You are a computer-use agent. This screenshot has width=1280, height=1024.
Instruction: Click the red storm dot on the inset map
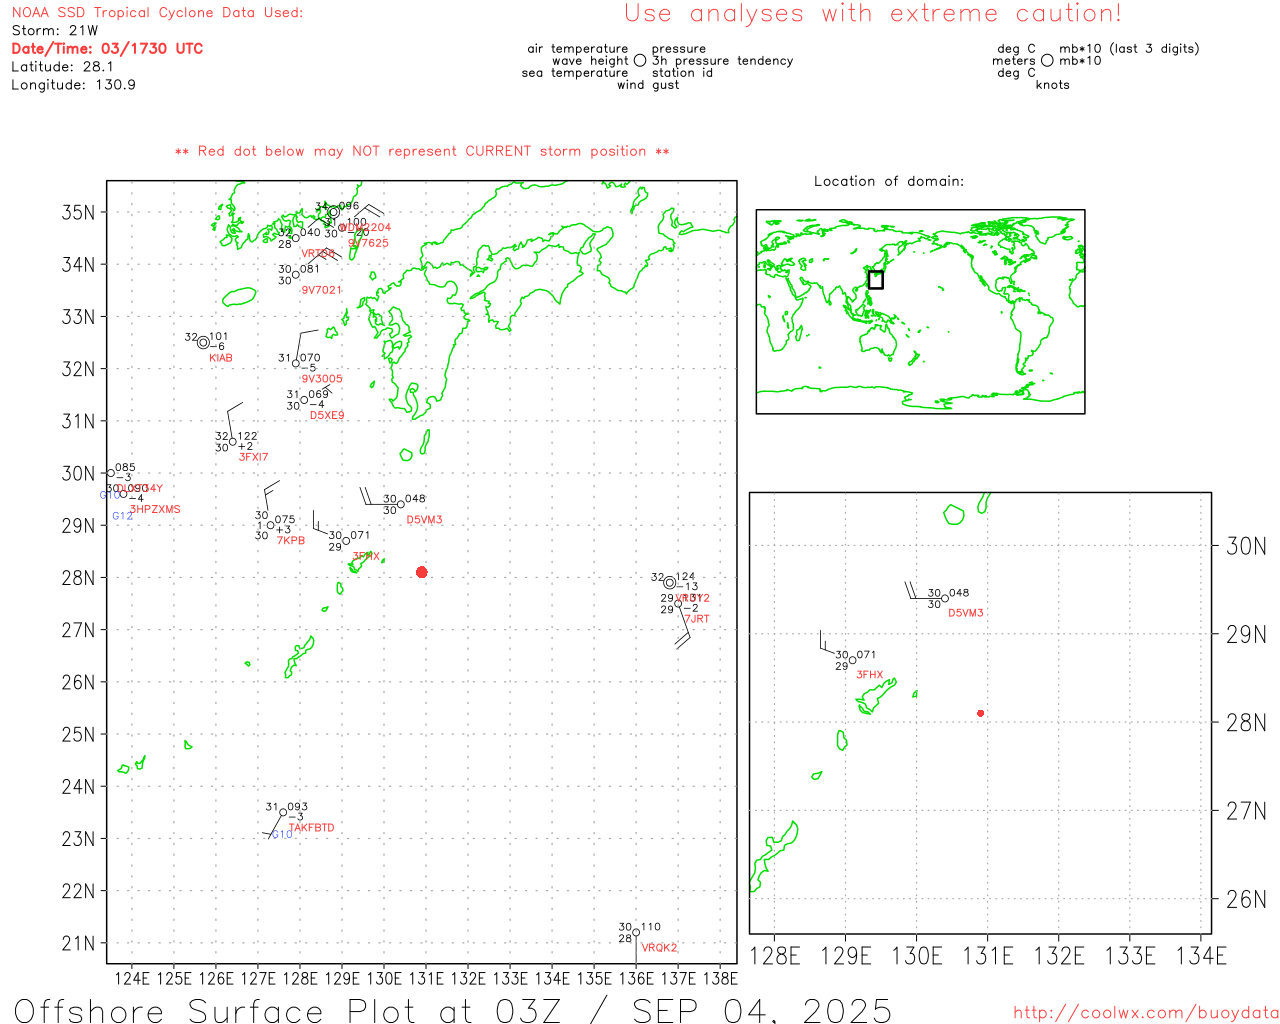pyautogui.click(x=981, y=713)
